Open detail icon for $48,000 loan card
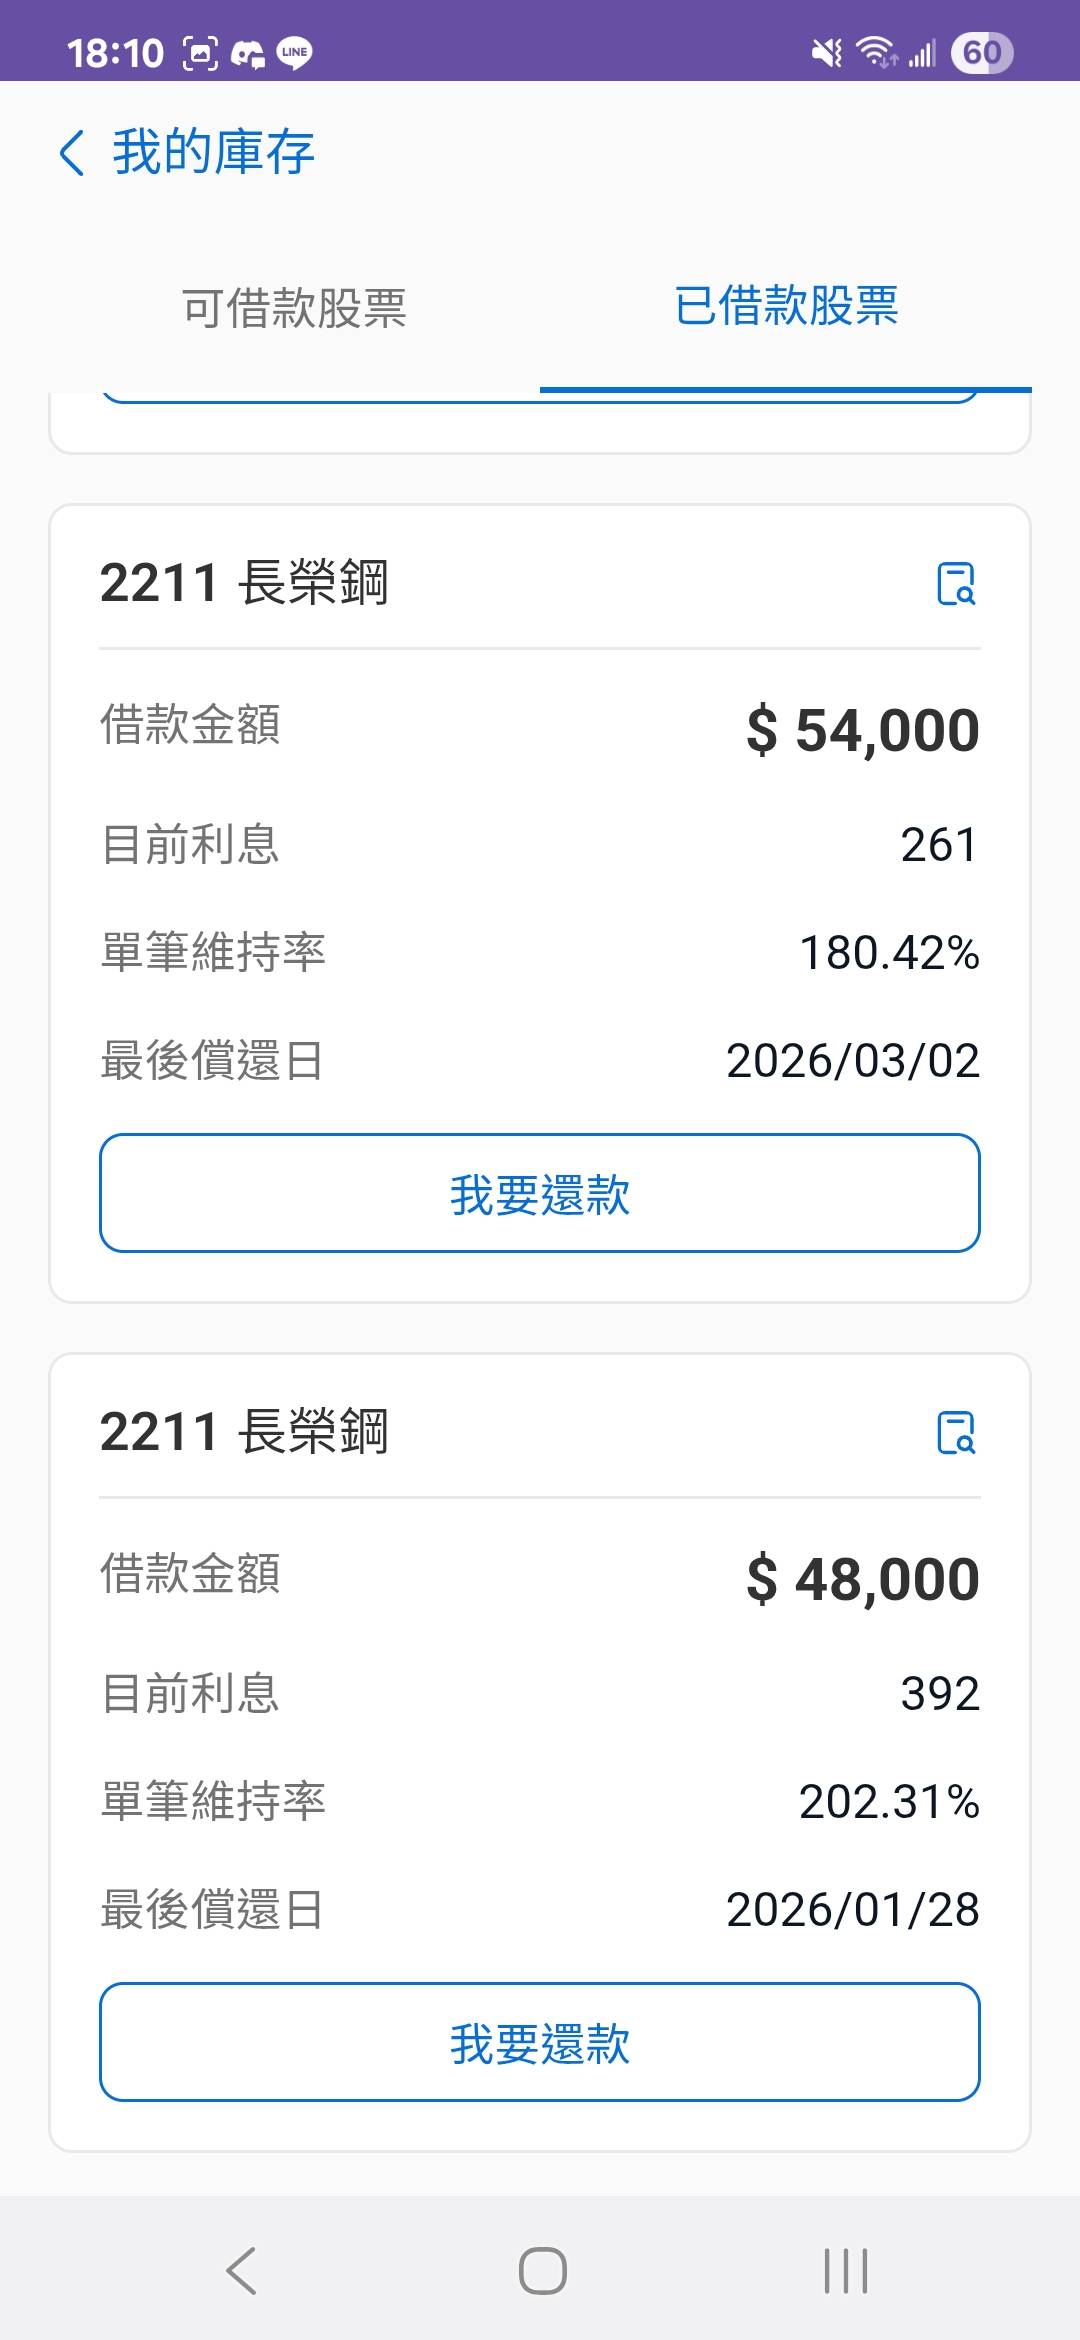The width and height of the screenshot is (1080, 2340). (956, 1432)
